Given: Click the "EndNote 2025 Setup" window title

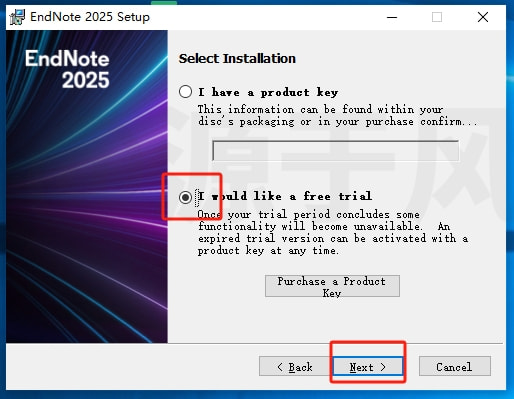Looking at the screenshot, I should (90, 17).
